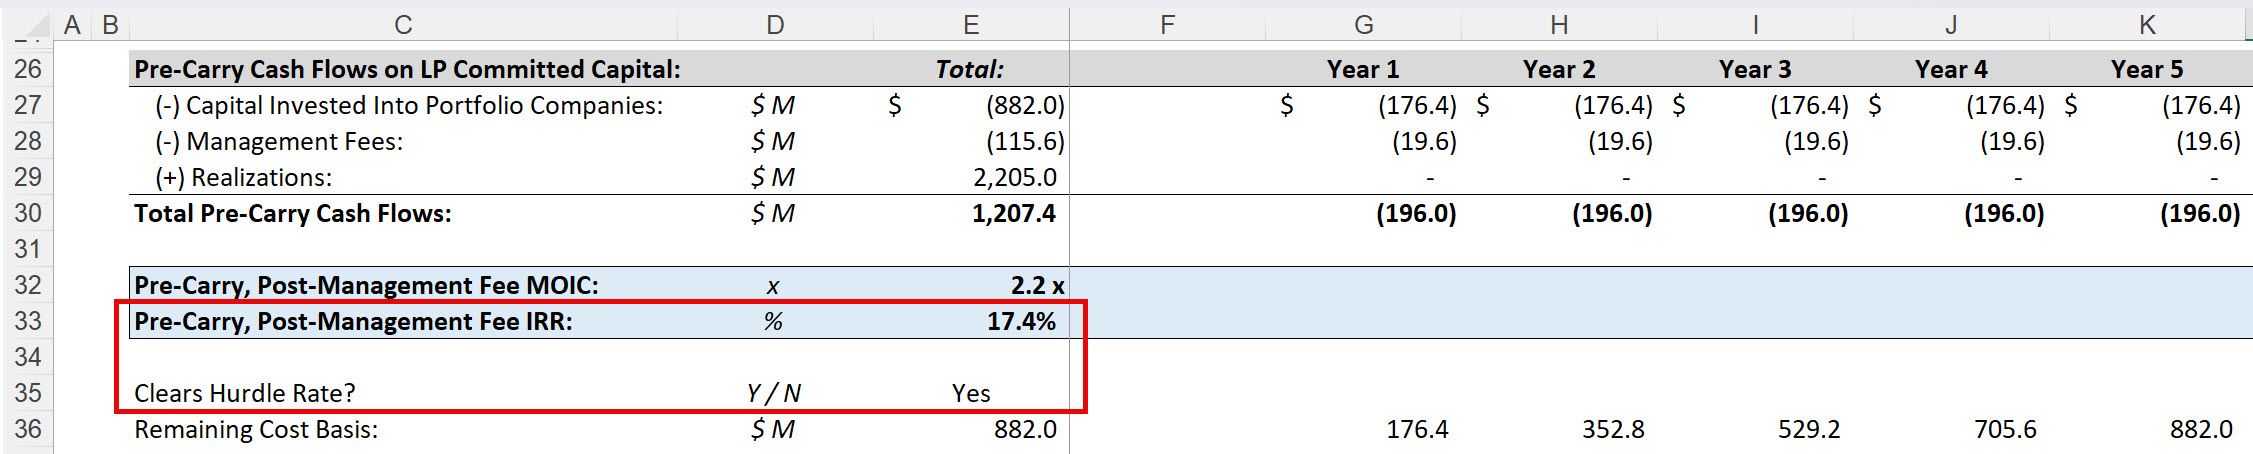
Task: Click '(-) Capital Invested Into Portfolio Companies:' label
Action: click(409, 105)
